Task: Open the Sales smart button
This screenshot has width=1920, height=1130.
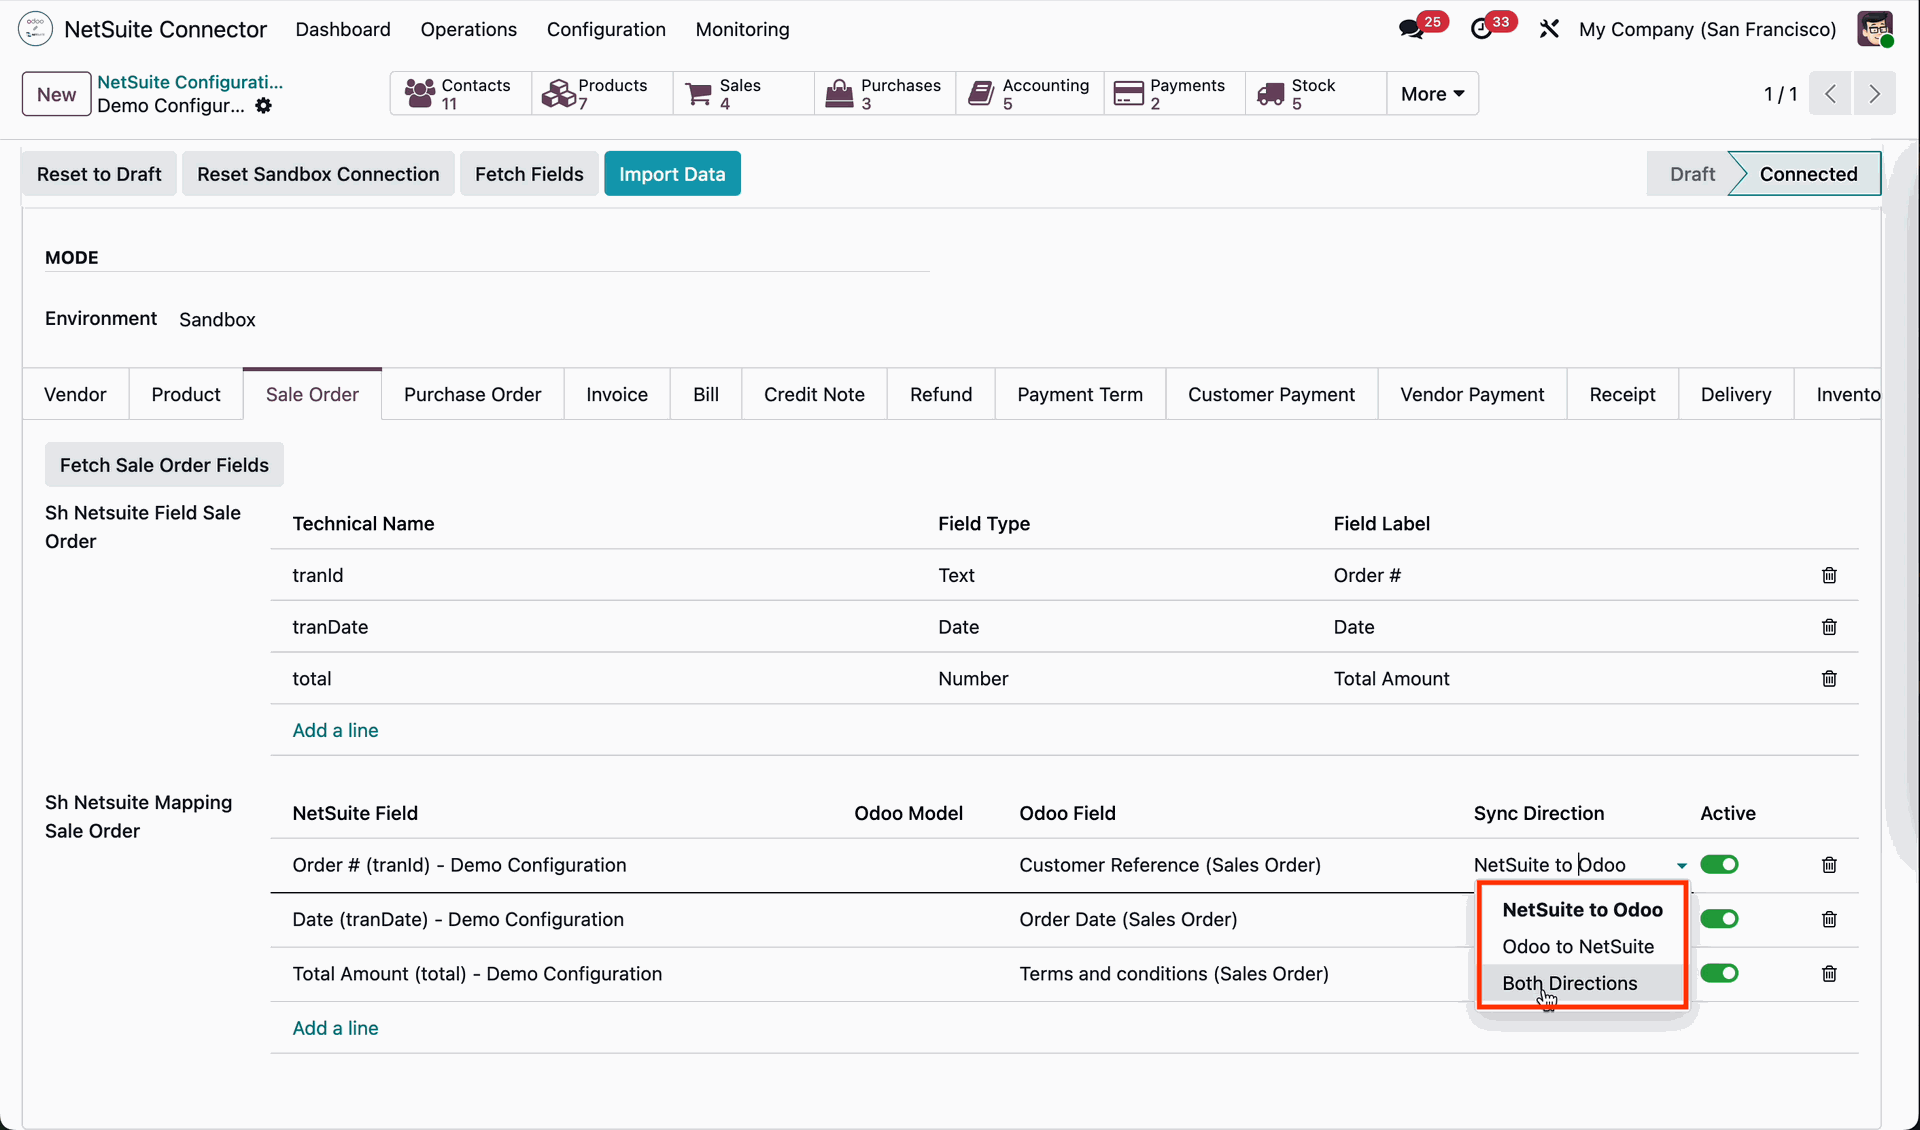Action: coord(744,94)
